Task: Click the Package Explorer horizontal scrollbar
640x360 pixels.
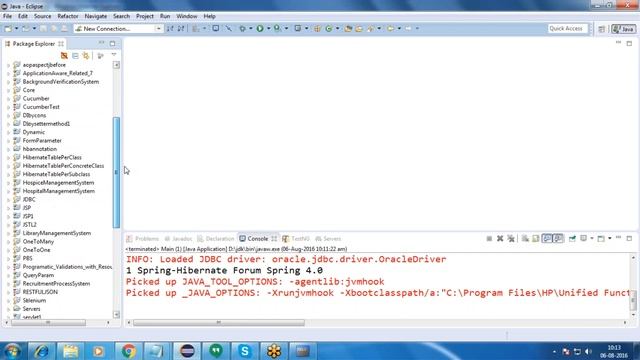Action: 48,322
